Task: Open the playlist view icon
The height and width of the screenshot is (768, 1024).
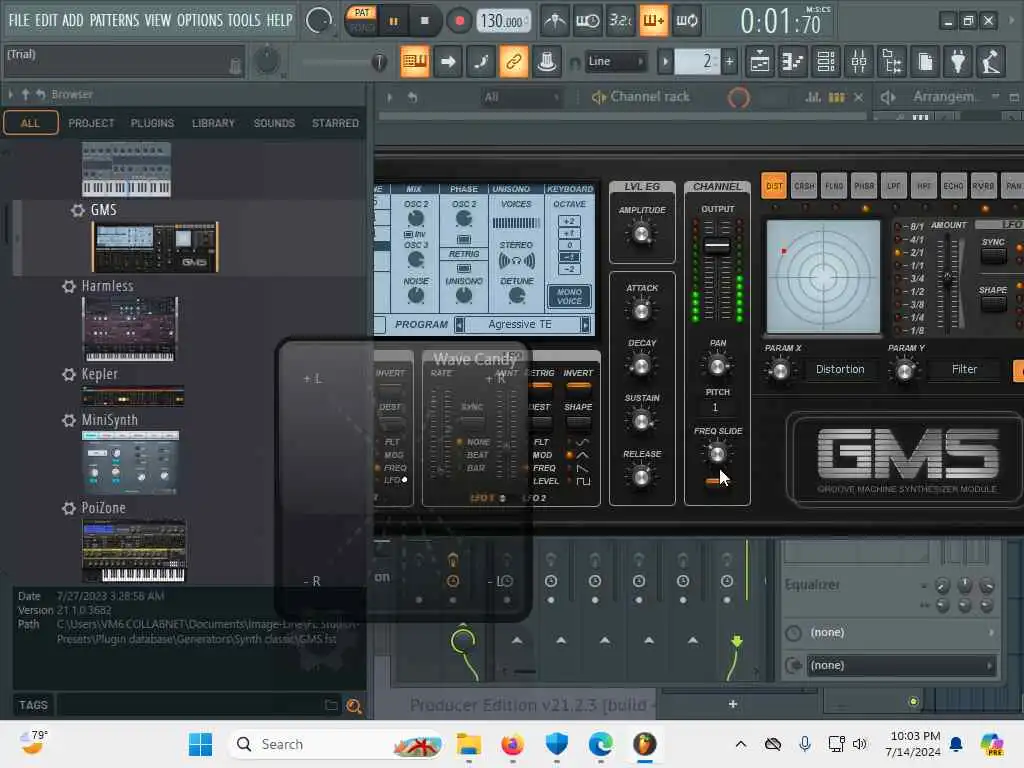Action: (x=760, y=62)
